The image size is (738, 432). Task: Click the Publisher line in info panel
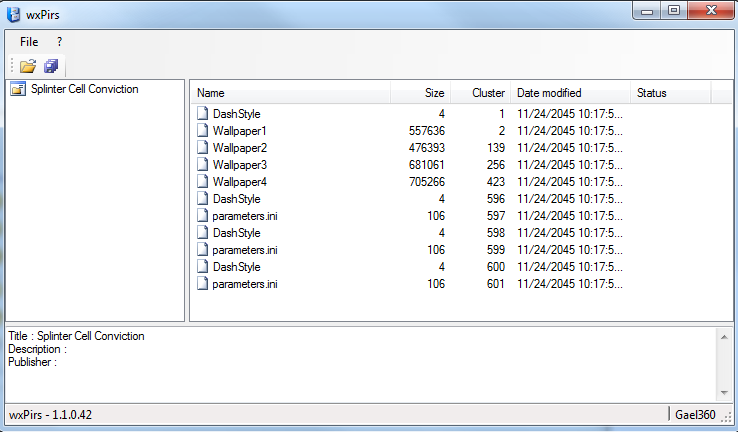coord(32,362)
